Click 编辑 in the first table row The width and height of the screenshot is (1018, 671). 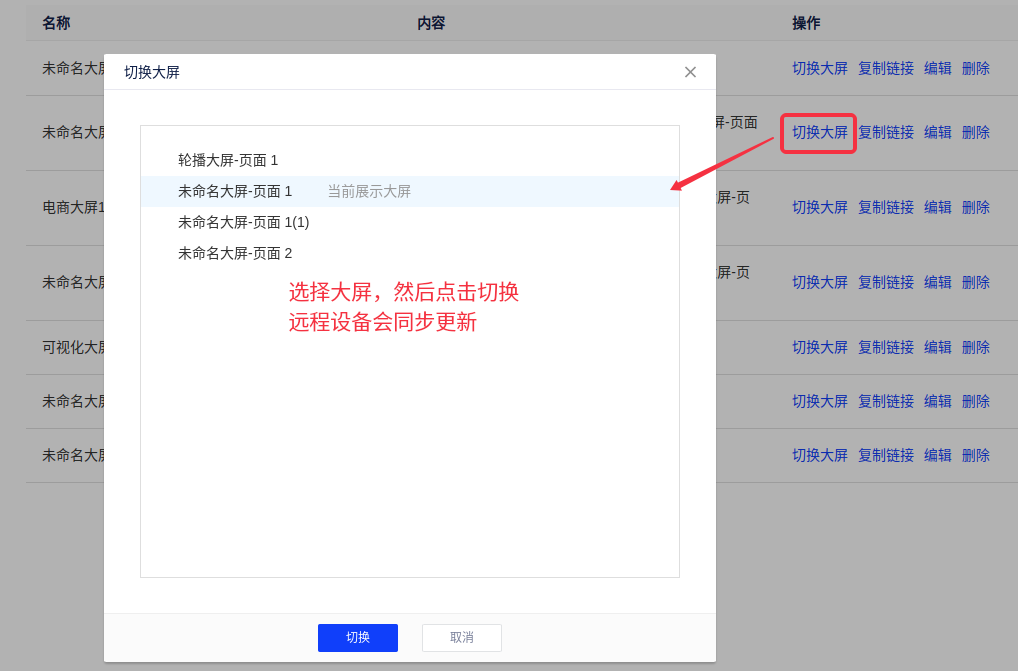(x=937, y=68)
